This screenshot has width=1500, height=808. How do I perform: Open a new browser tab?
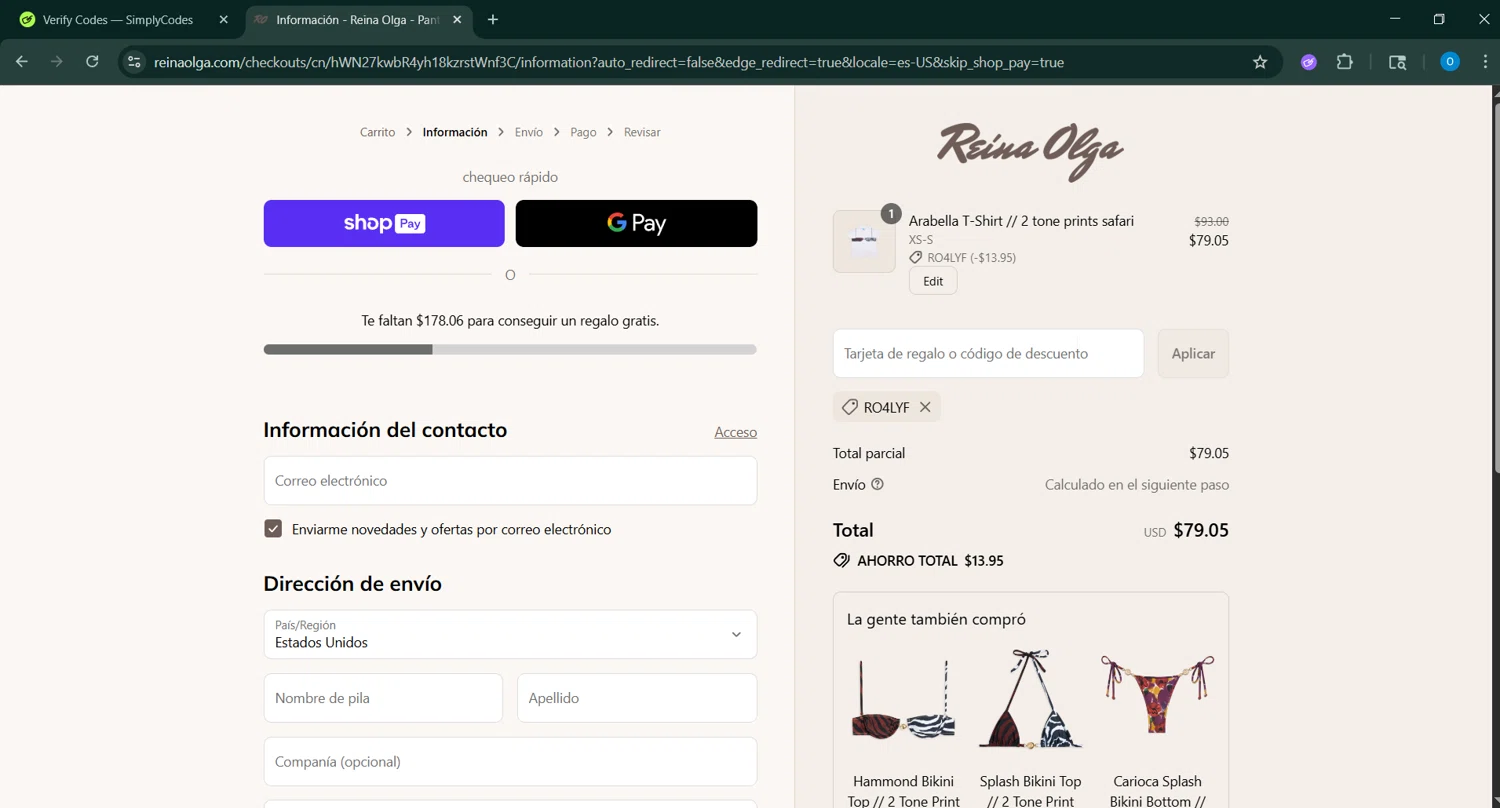click(493, 19)
